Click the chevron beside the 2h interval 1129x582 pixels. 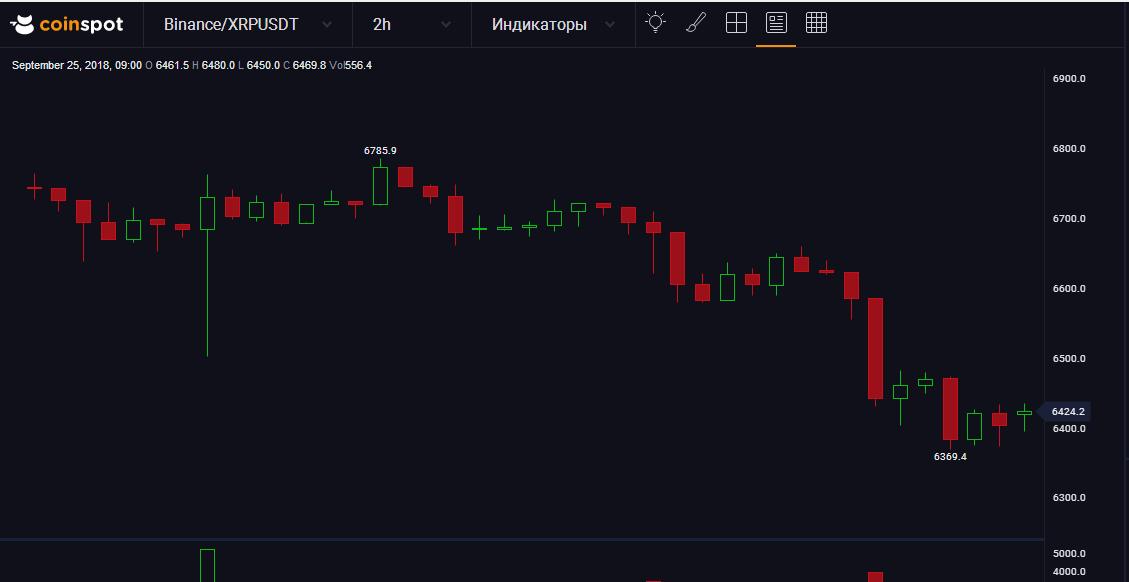pos(446,25)
